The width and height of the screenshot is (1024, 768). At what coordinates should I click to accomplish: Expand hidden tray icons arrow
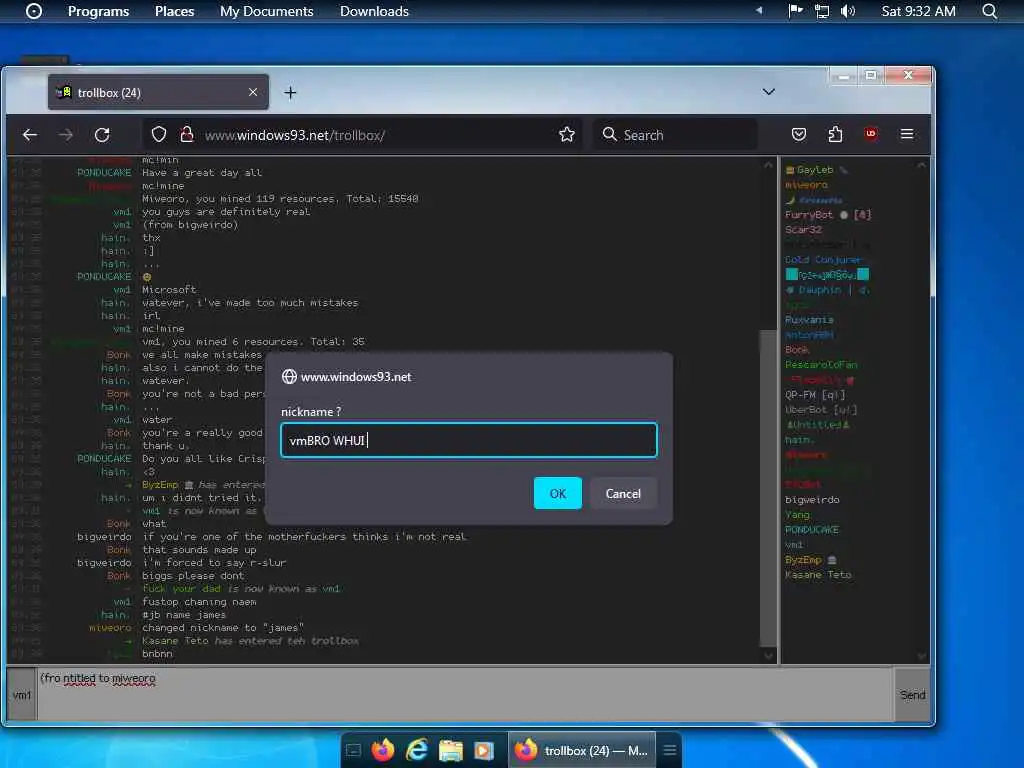(x=759, y=10)
